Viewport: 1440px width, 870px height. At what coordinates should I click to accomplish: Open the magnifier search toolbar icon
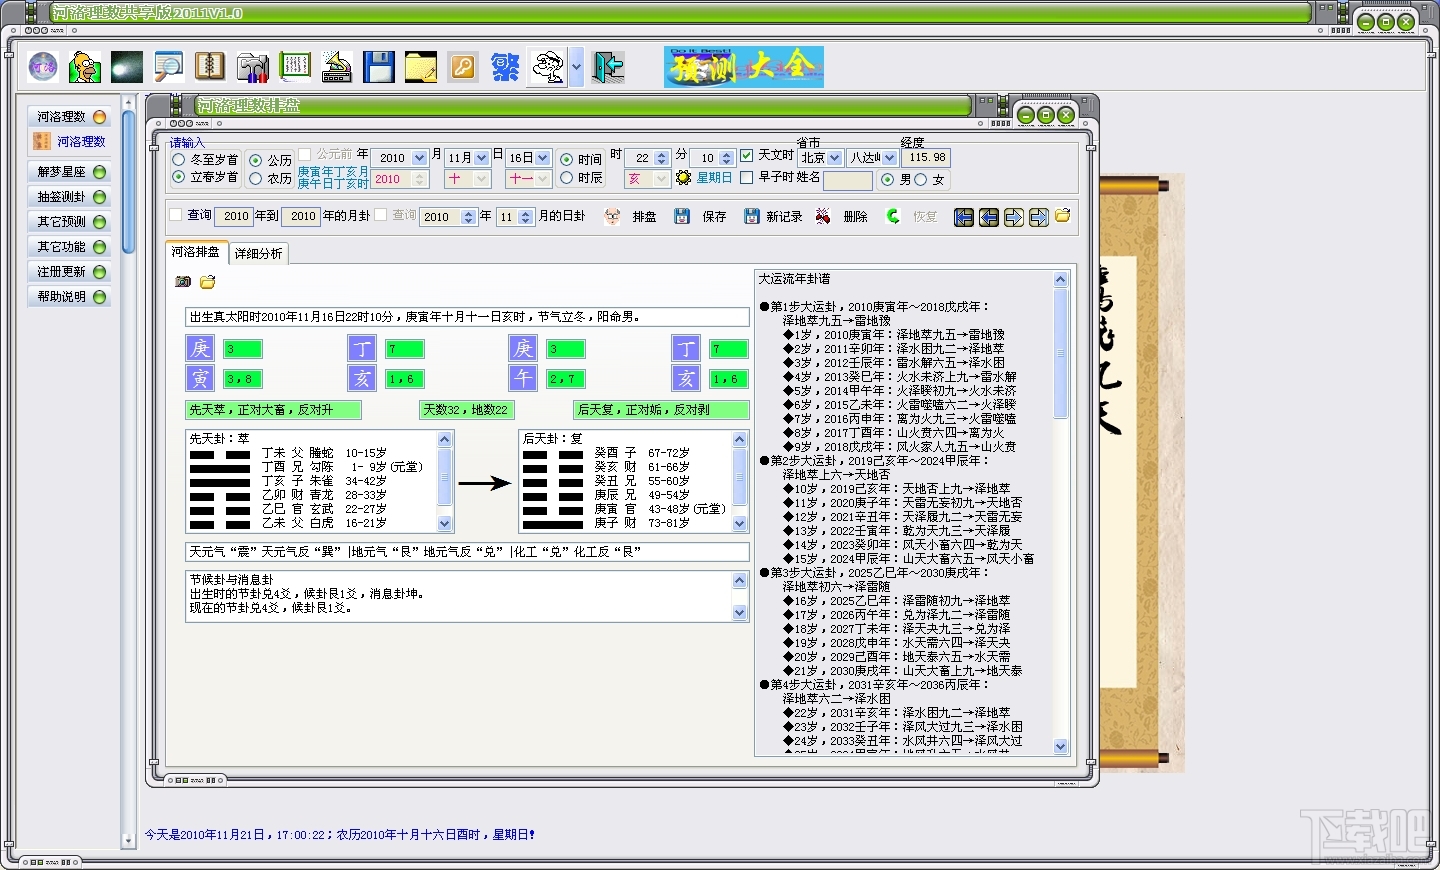(169, 67)
